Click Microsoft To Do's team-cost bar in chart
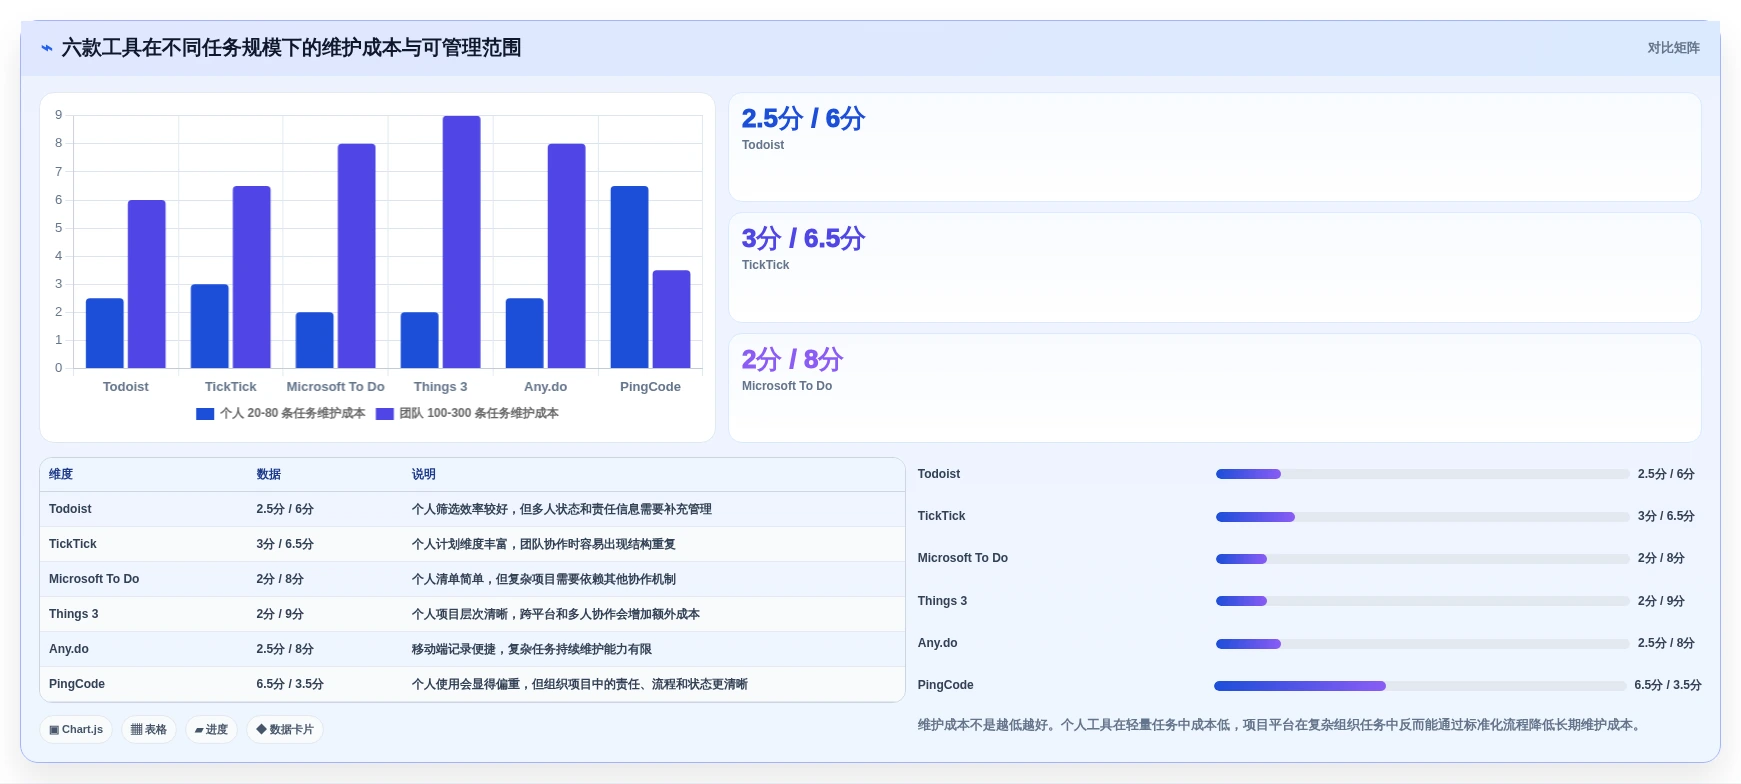 357,256
